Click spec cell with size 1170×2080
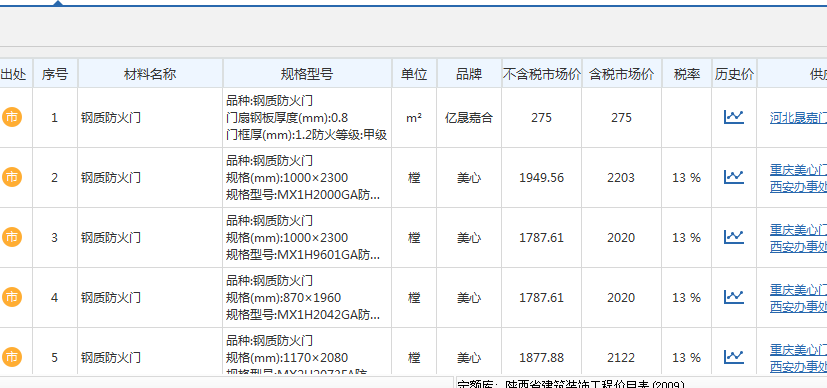The width and height of the screenshot is (827, 388). click(307, 352)
